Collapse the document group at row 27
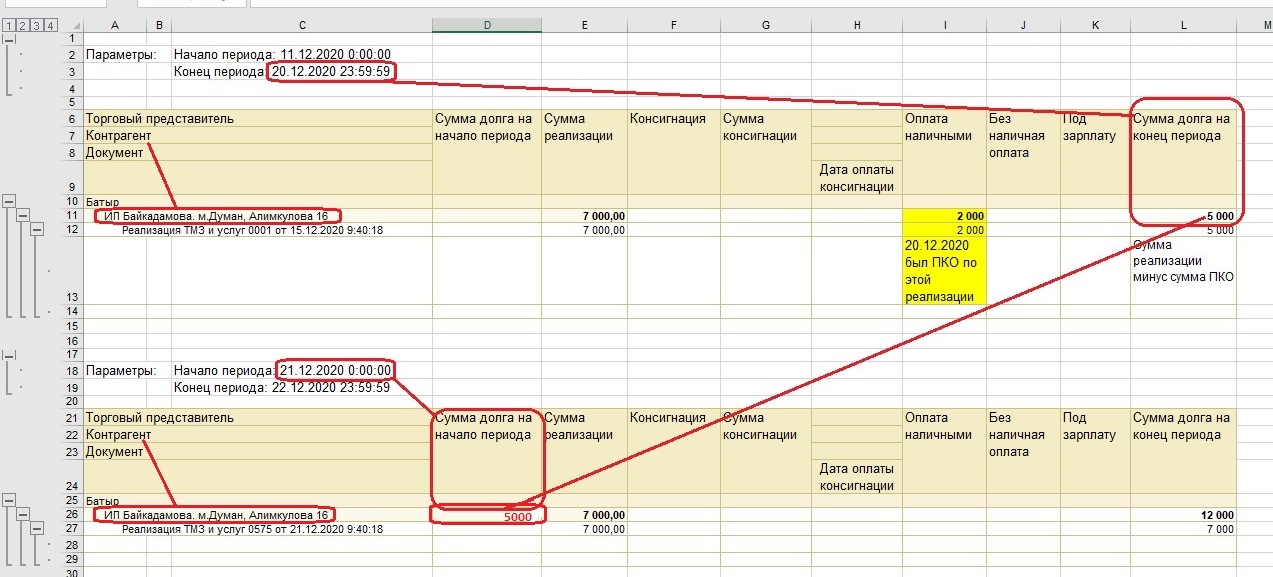This screenshot has width=1273, height=577. [x=37, y=529]
